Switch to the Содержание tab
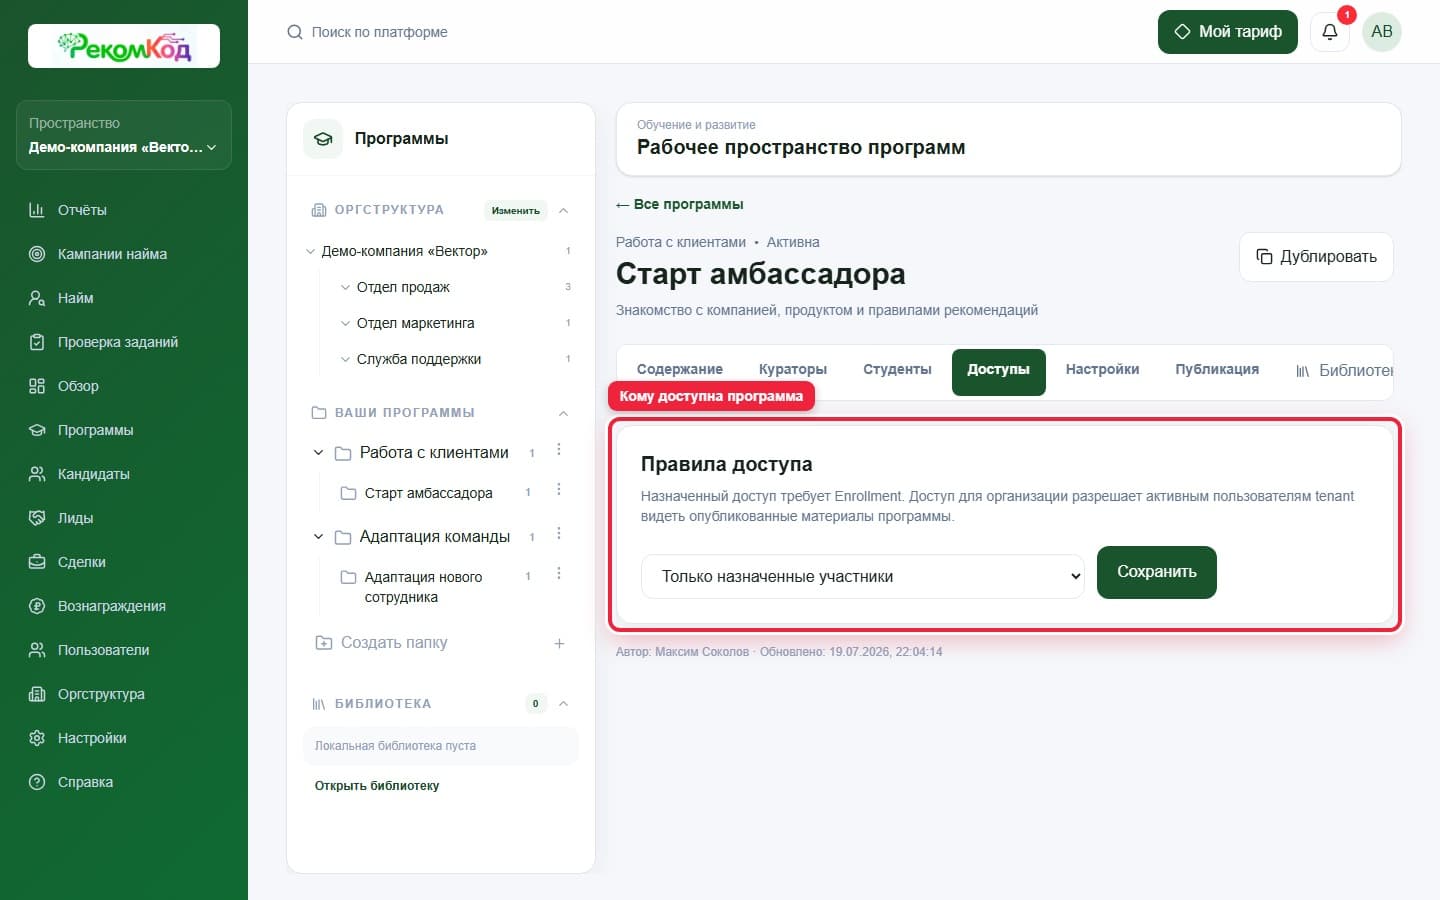The width and height of the screenshot is (1440, 900). (x=680, y=370)
